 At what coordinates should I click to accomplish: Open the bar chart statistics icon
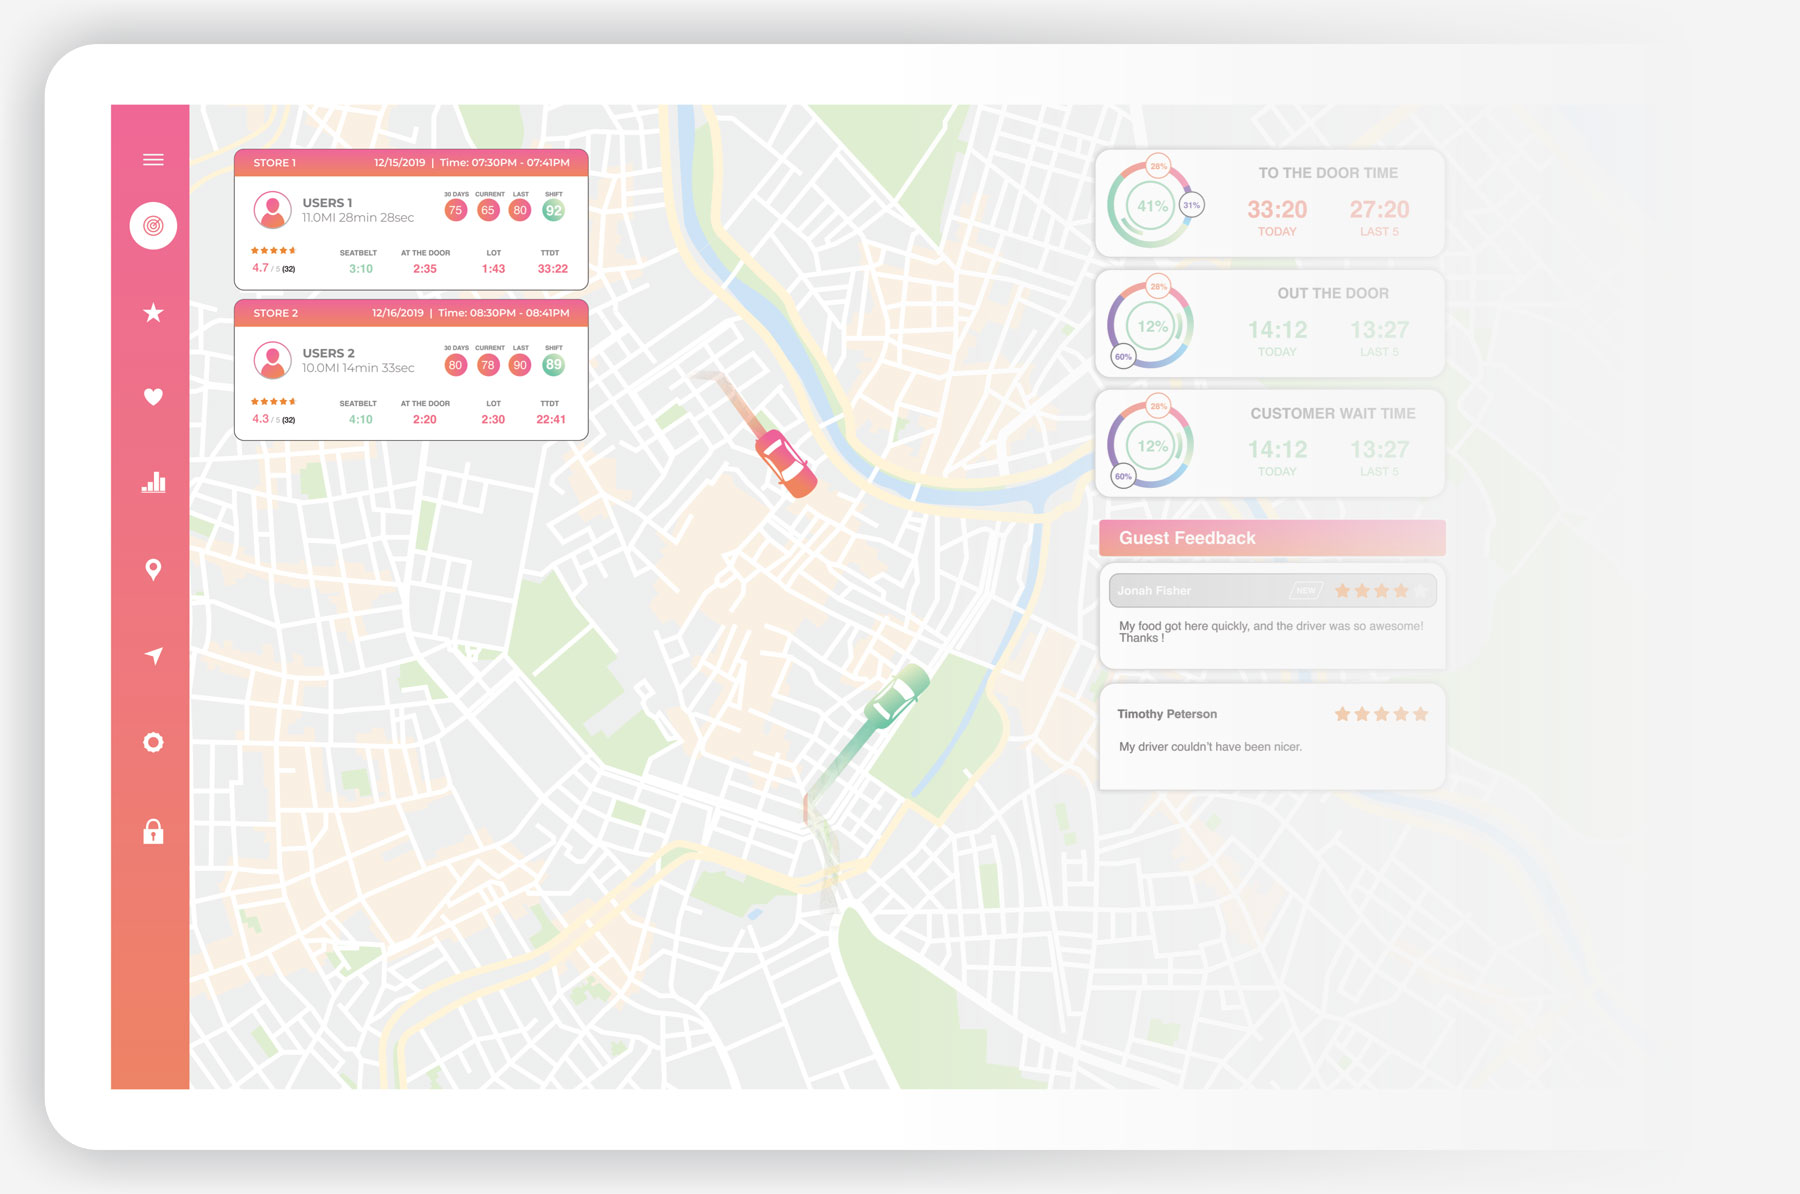[x=153, y=483]
